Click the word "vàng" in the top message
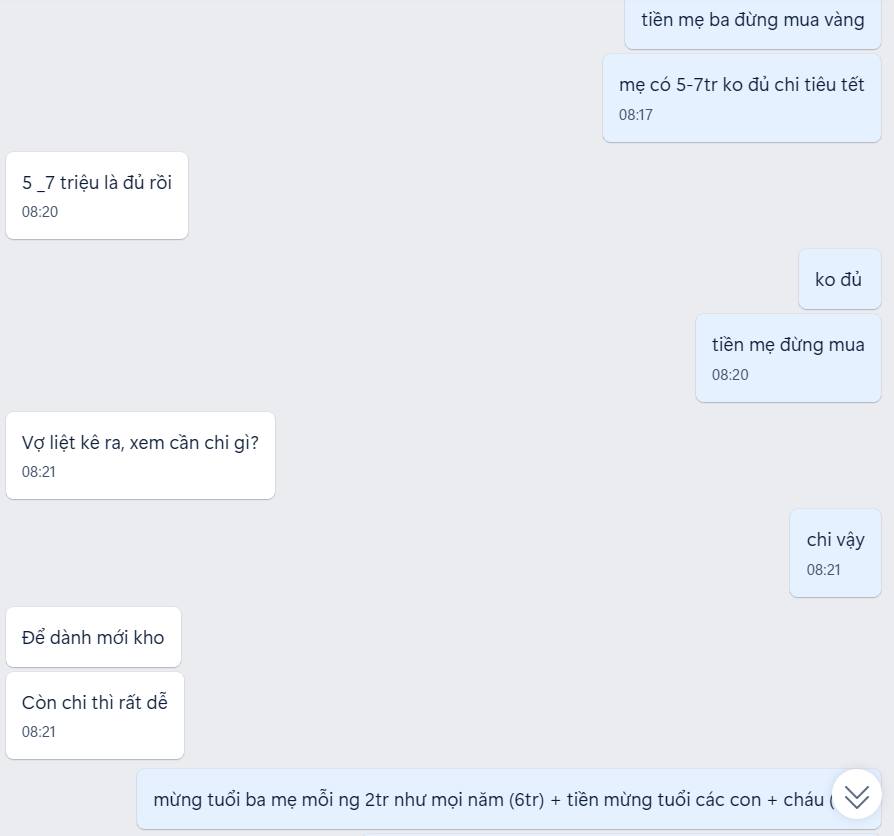Viewport: 894px width, 836px height. pyautogui.click(x=844, y=21)
